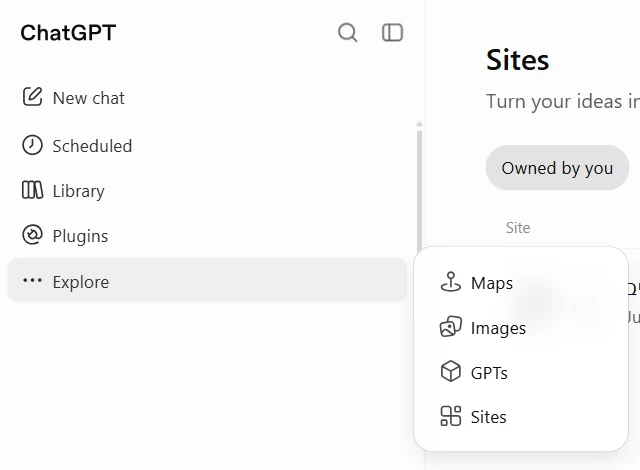Click the Sites page heading
The height and width of the screenshot is (470, 640).
coord(517,60)
